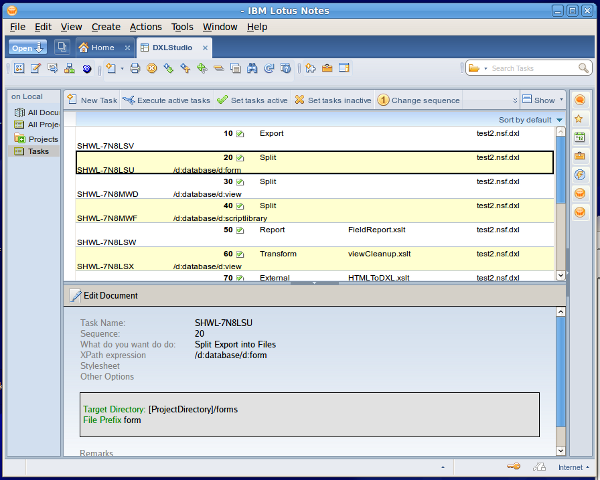The width and height of the screenshot is (600, 480).
Task: Click the active status icon in row 10 Export
Action: tap(240, 134)
